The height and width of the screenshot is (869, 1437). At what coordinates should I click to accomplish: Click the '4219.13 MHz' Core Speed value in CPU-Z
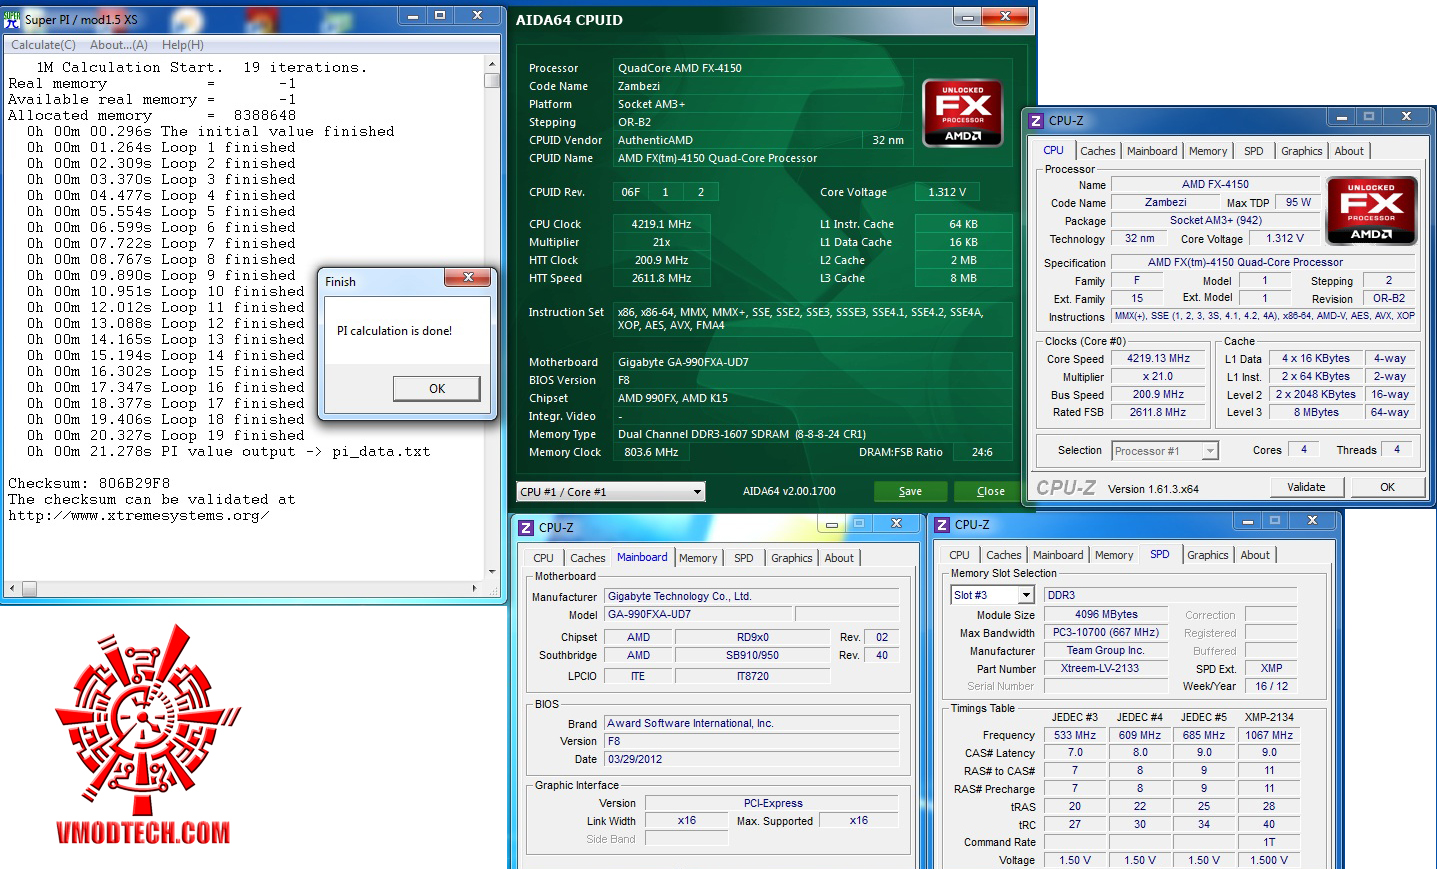pyautogui.click(x=1158, y=358)
